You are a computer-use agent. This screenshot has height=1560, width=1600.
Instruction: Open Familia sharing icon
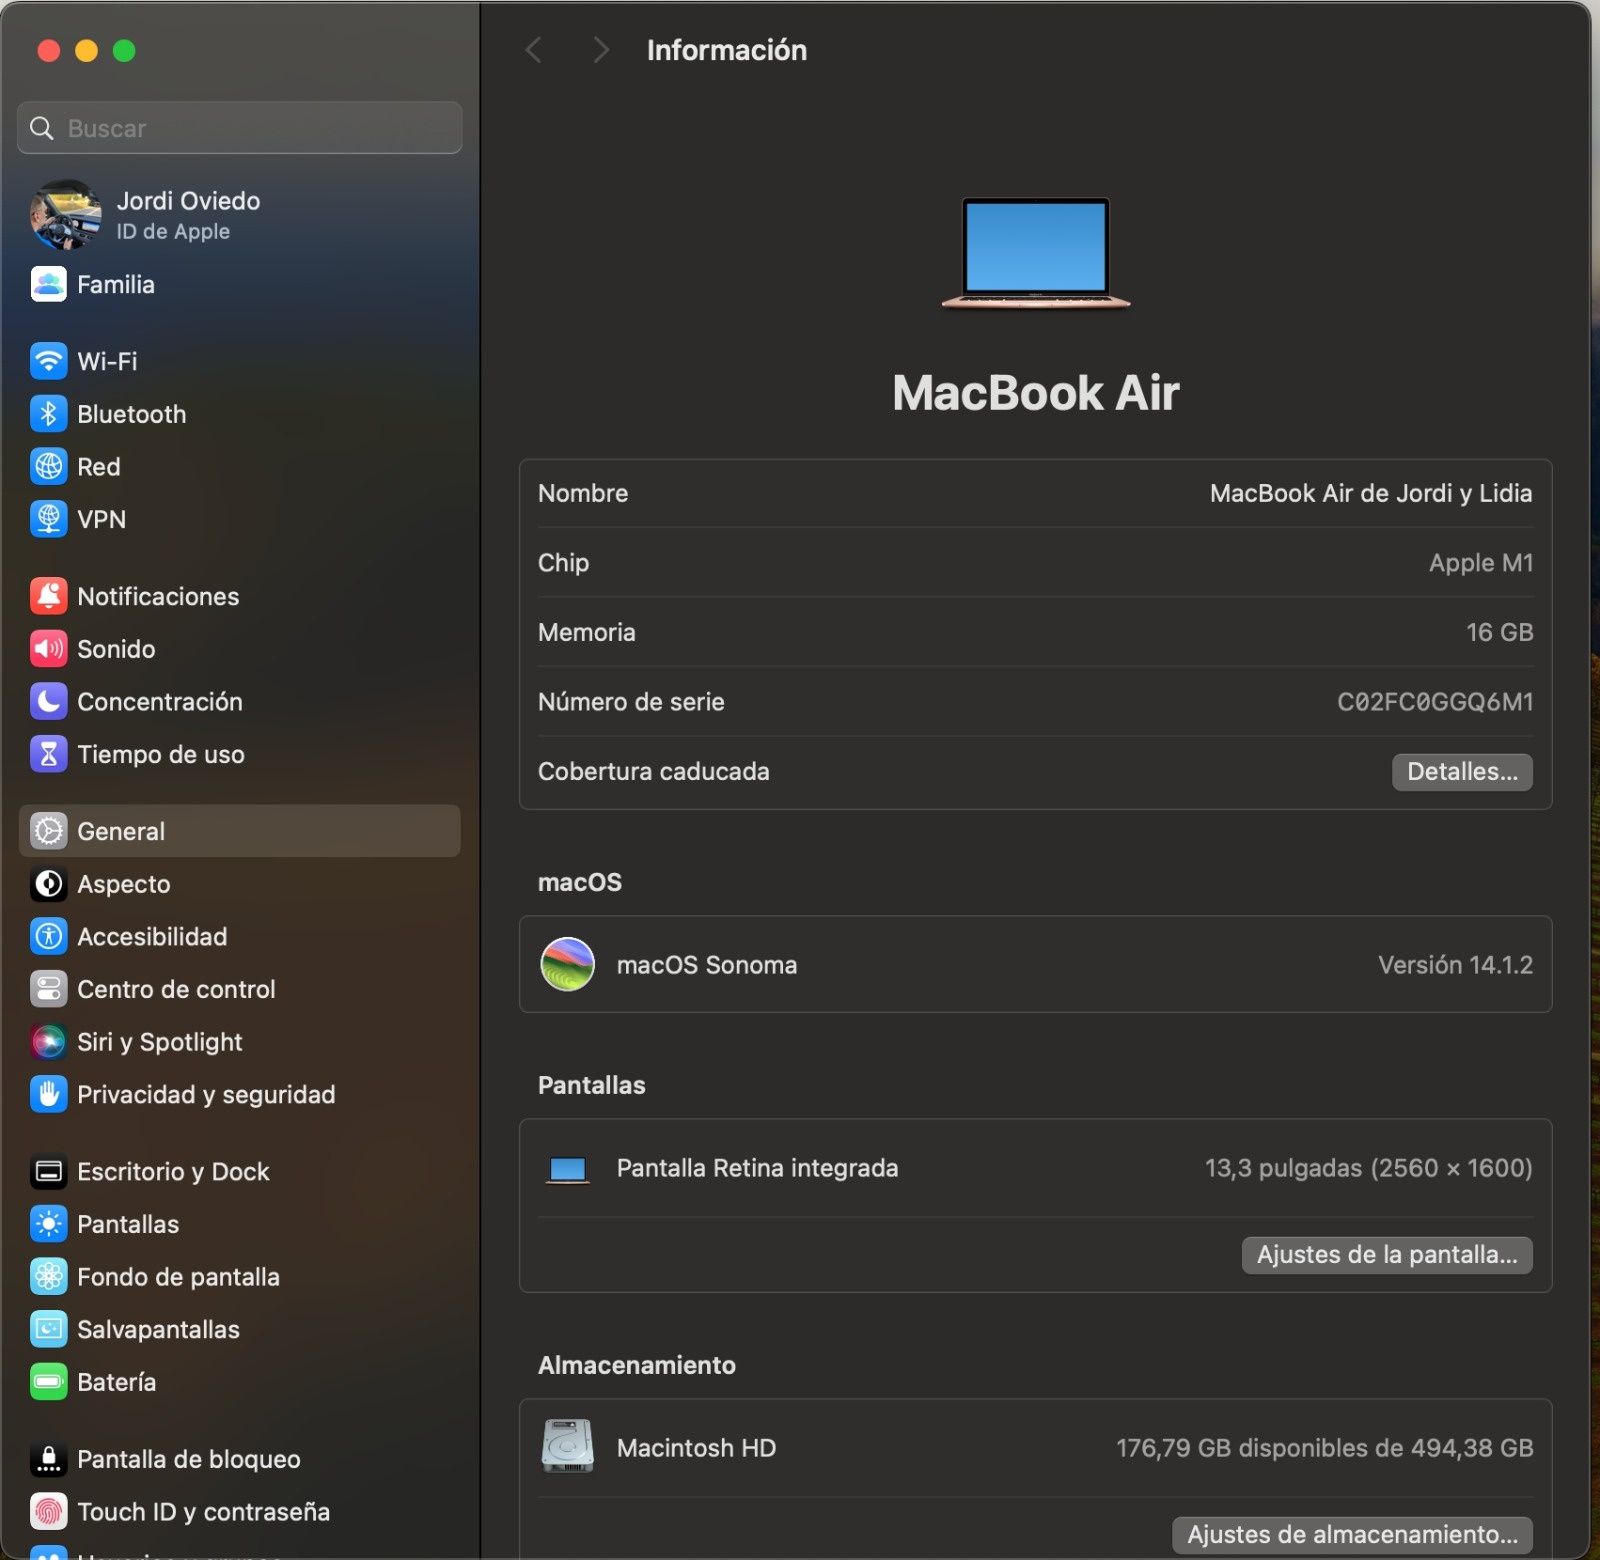coord(48,284)
